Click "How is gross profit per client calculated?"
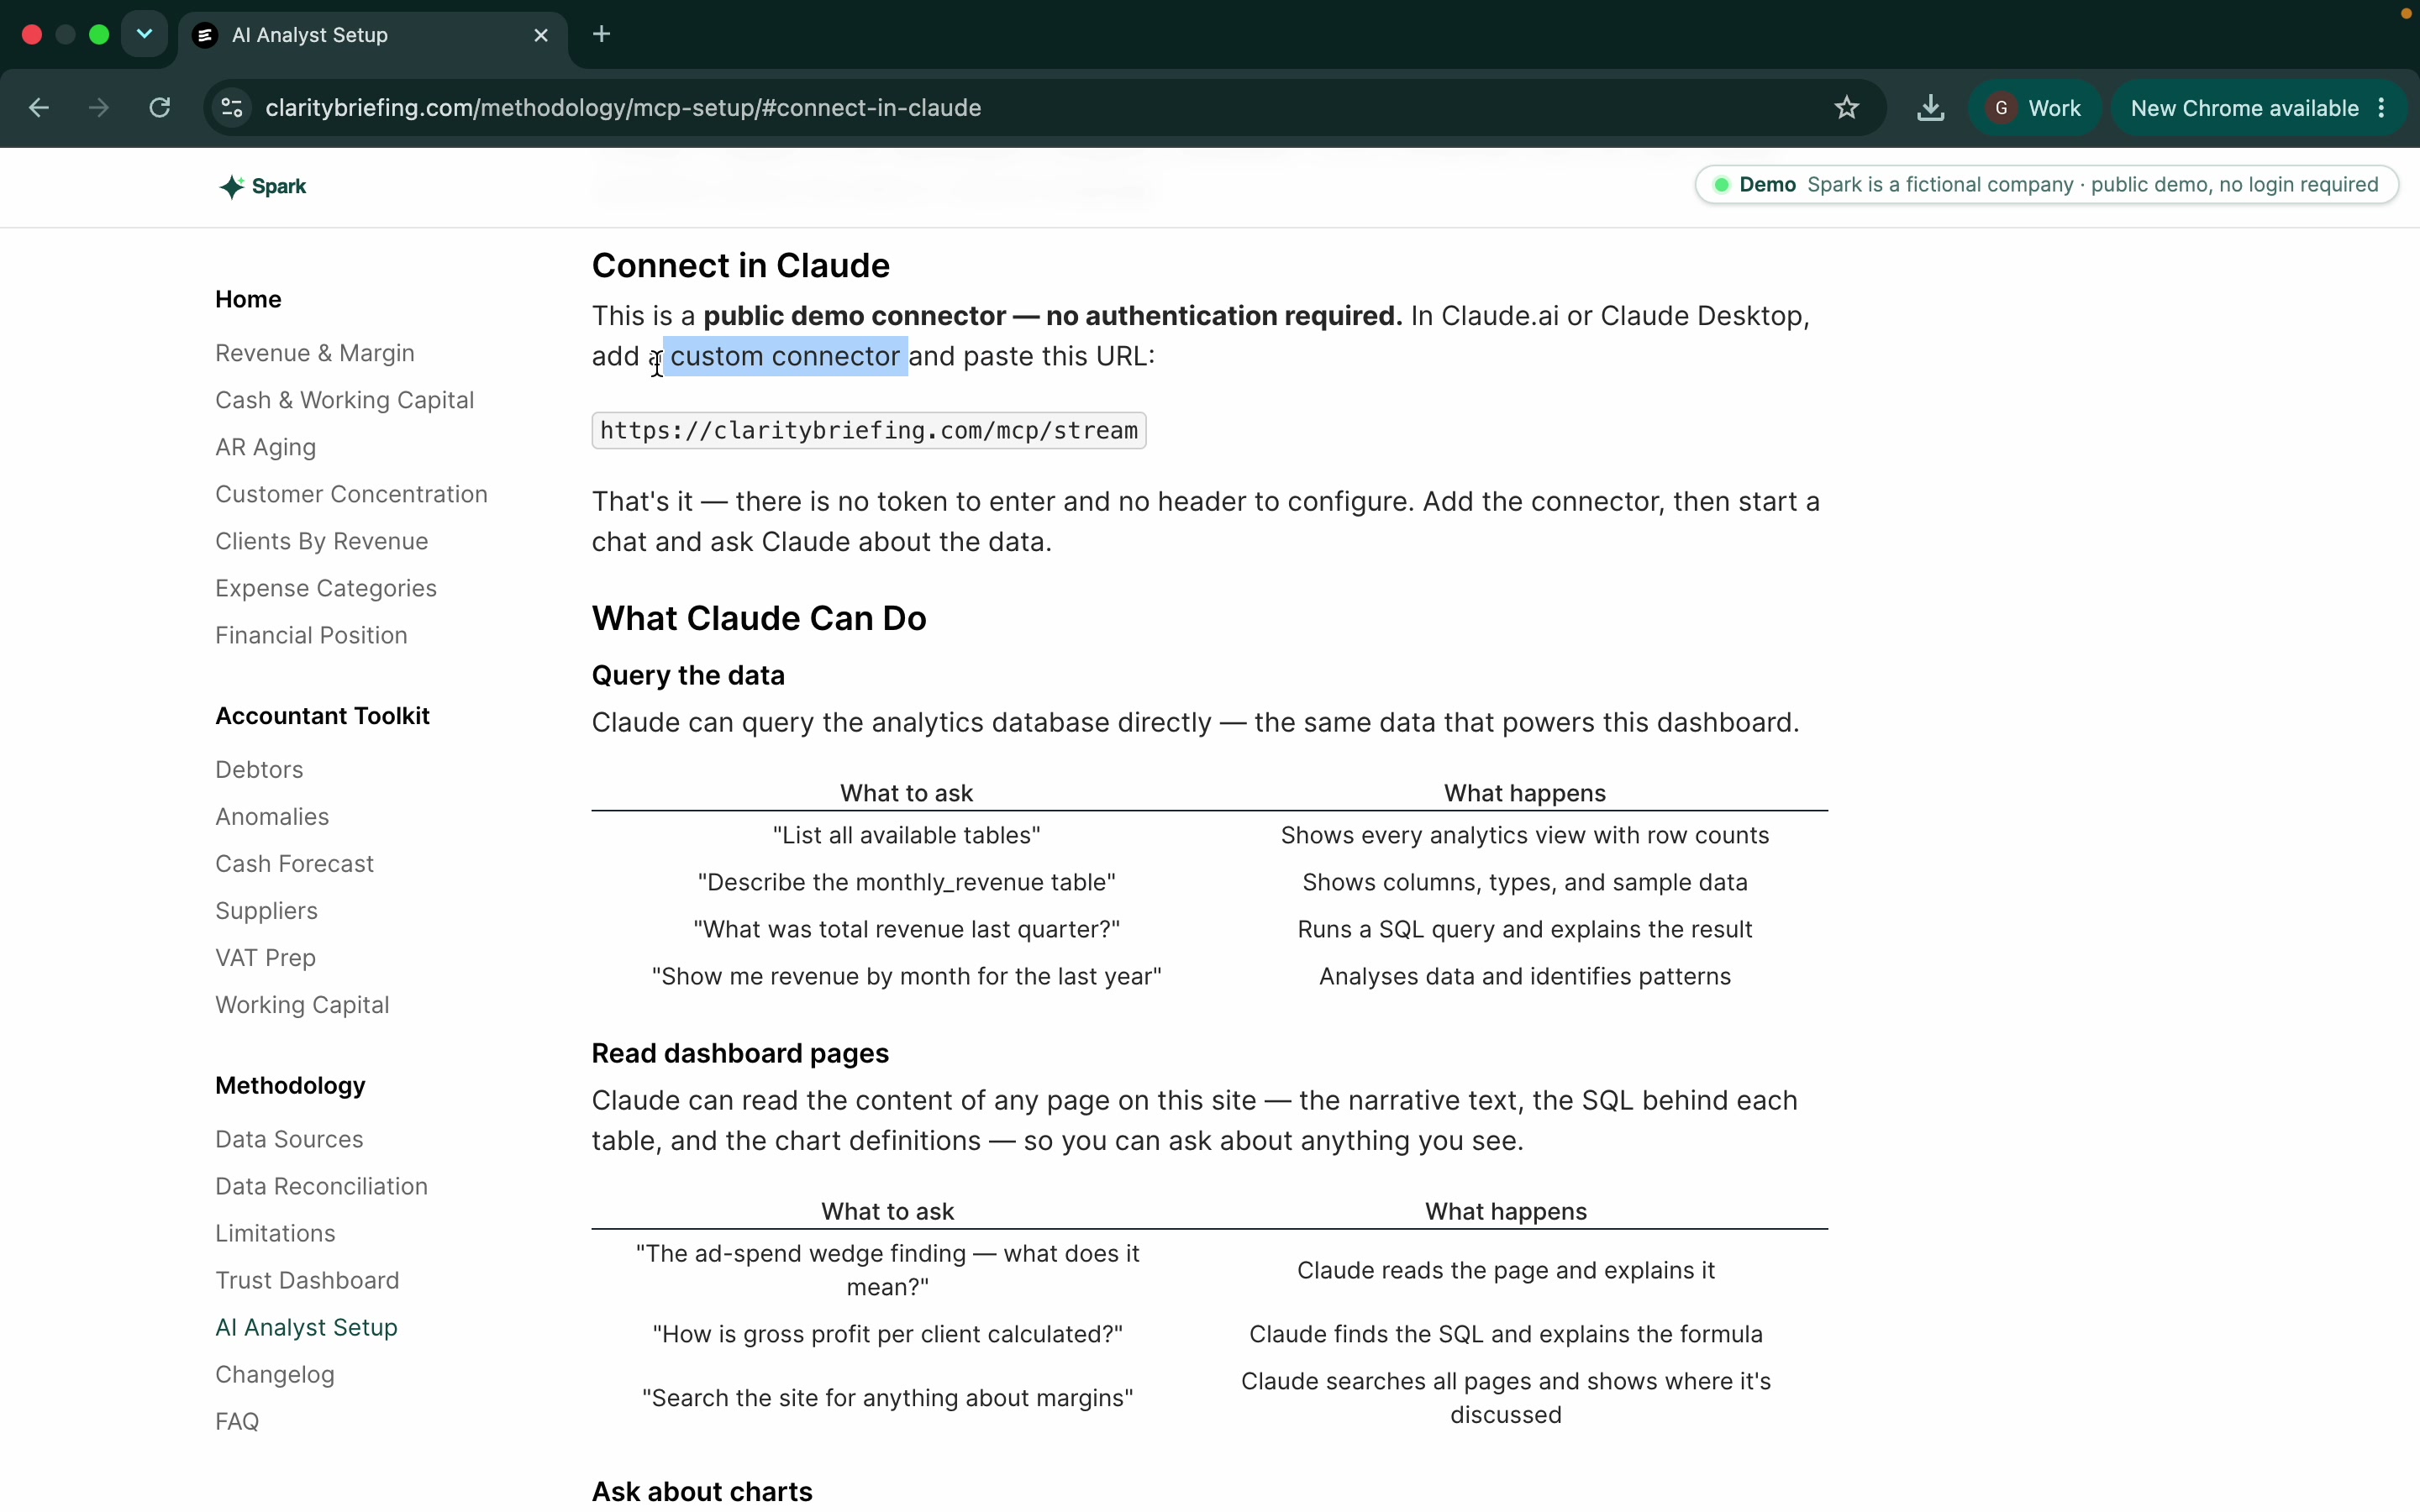The width and height of the screenshot is (2420, 1512). click(x=888, y=1335)
